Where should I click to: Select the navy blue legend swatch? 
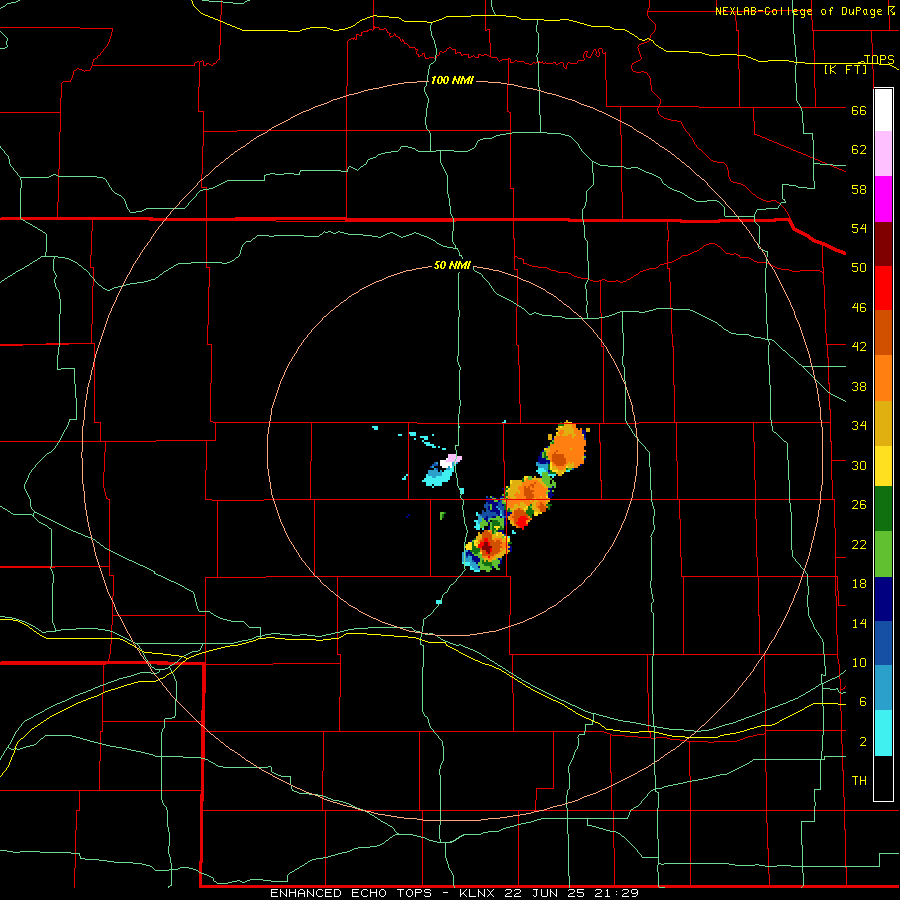(883, 599)
